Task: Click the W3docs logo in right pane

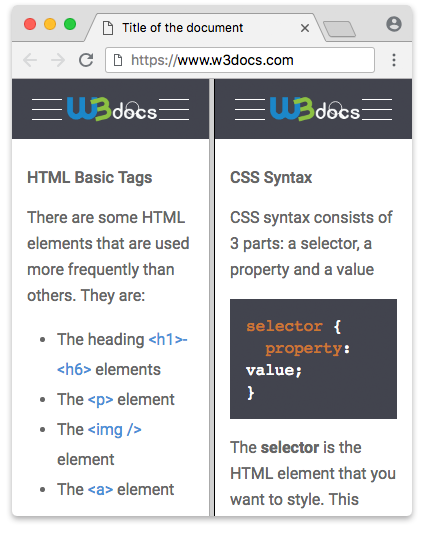Action: (313, 109)
